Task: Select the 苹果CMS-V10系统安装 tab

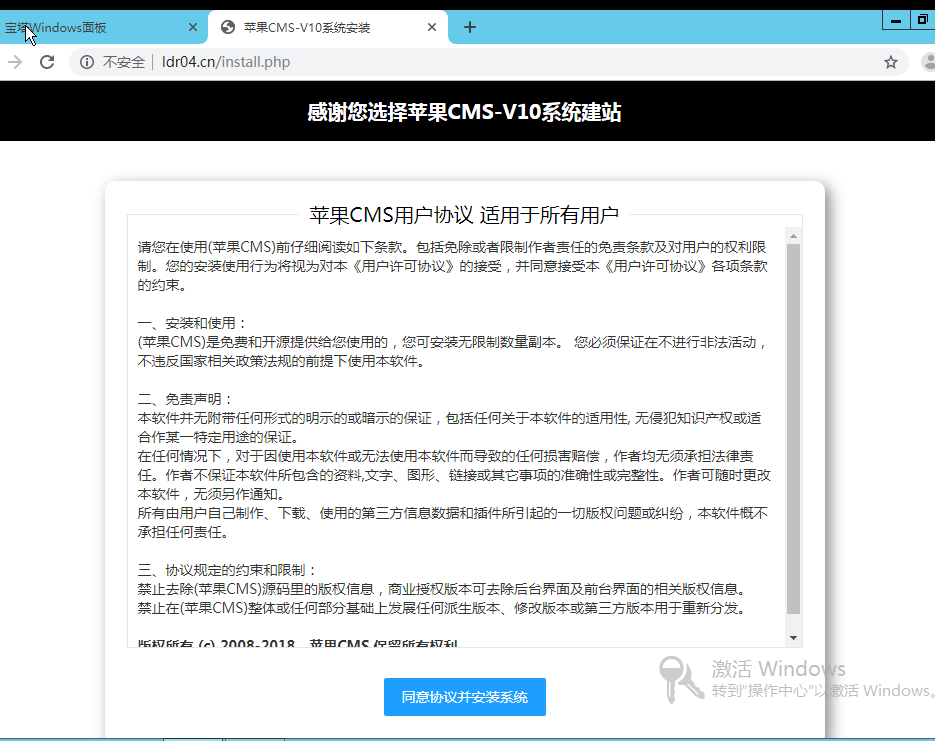Action: pyautogui.click(x=328, y=27)
